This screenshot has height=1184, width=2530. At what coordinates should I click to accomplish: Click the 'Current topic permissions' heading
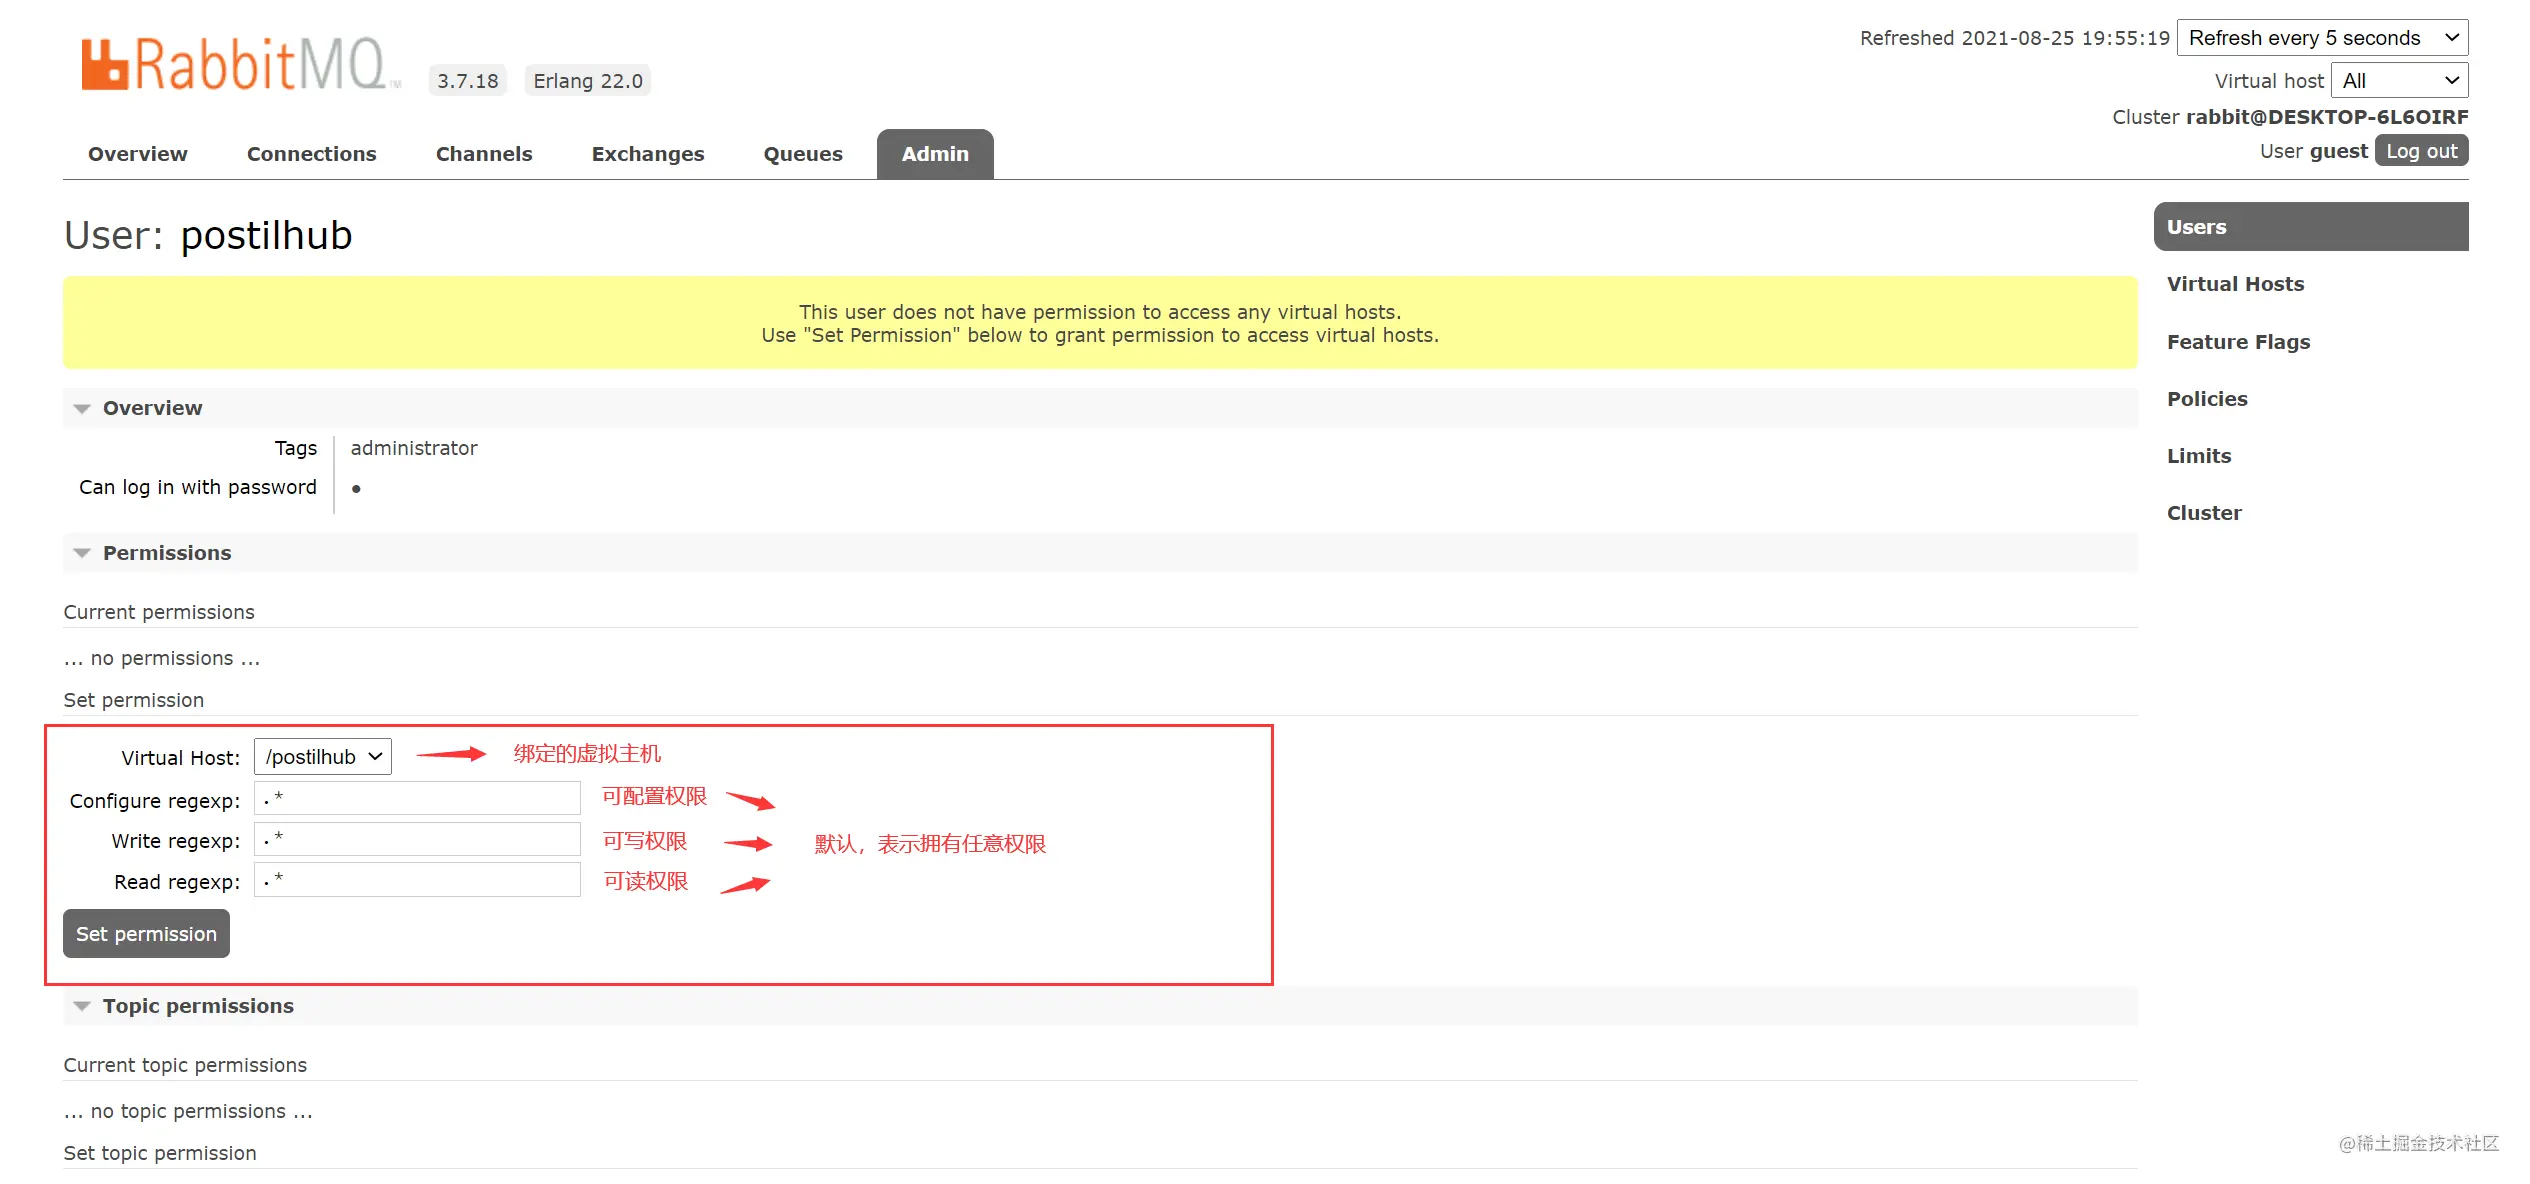pyautogui.click(x=185, y=1065)
